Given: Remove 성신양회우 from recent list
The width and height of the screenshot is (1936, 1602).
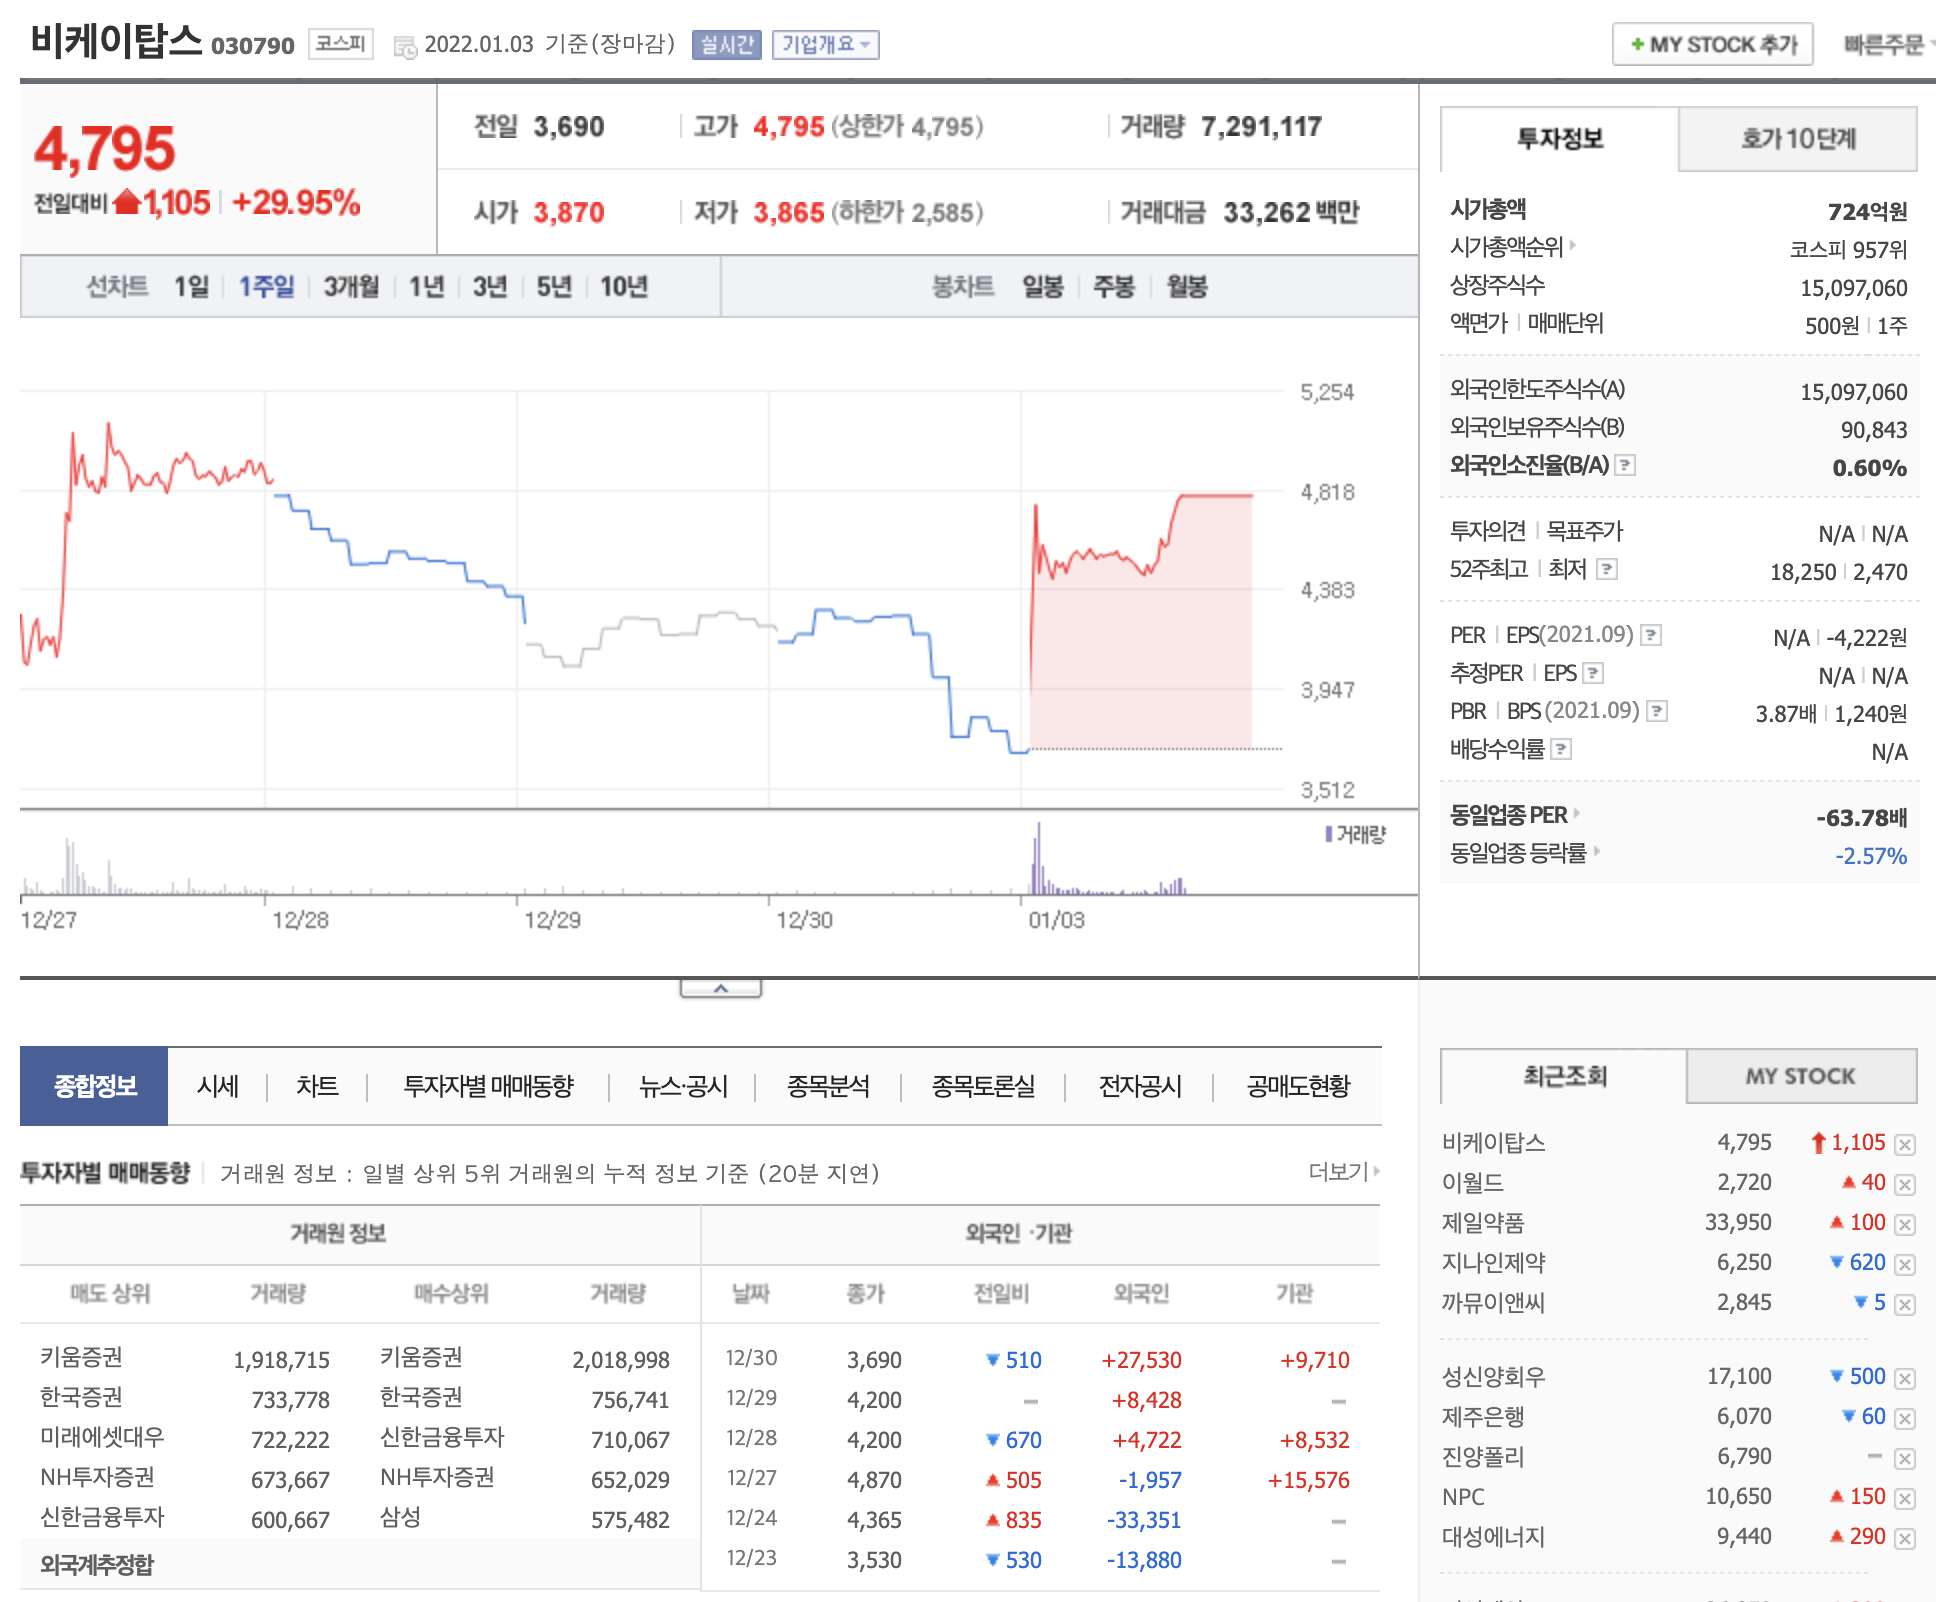Looking at the screenshot, I should 1905,1378.
